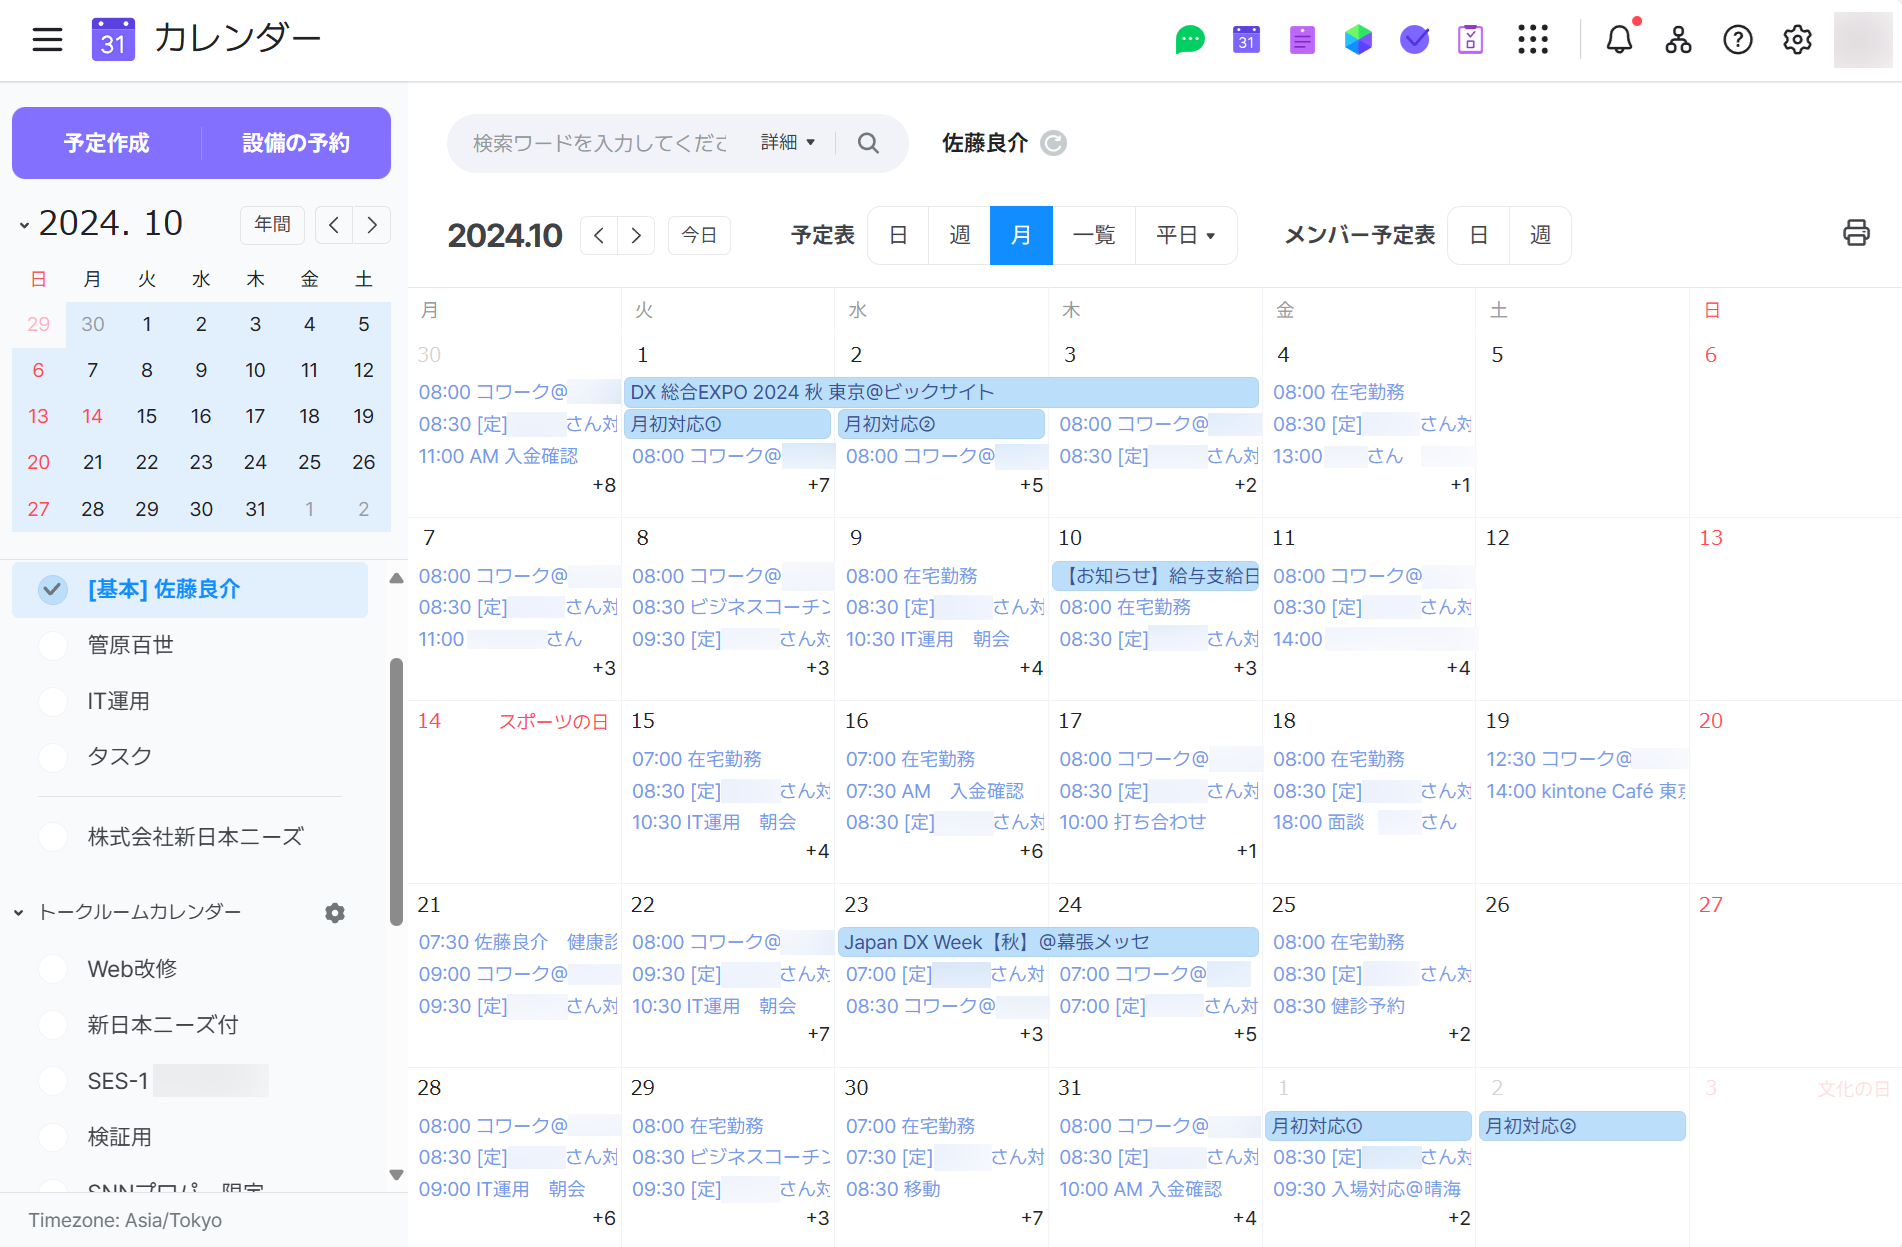Click the 予定作成 button
The height and width of the screenshot is (1247, 1902).
[x=107, y=143]
